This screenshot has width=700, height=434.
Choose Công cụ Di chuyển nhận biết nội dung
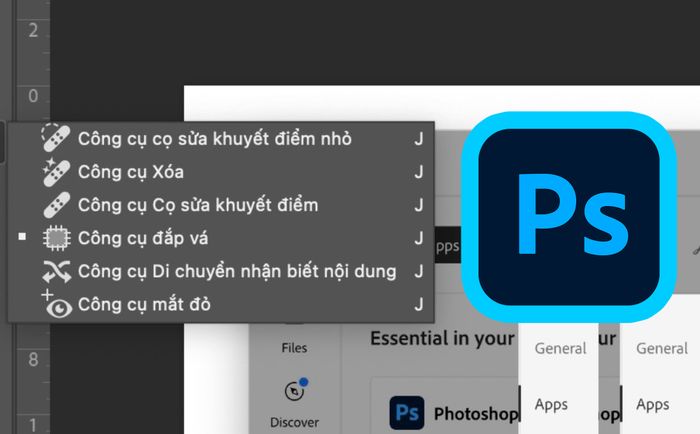coord(221,271)
